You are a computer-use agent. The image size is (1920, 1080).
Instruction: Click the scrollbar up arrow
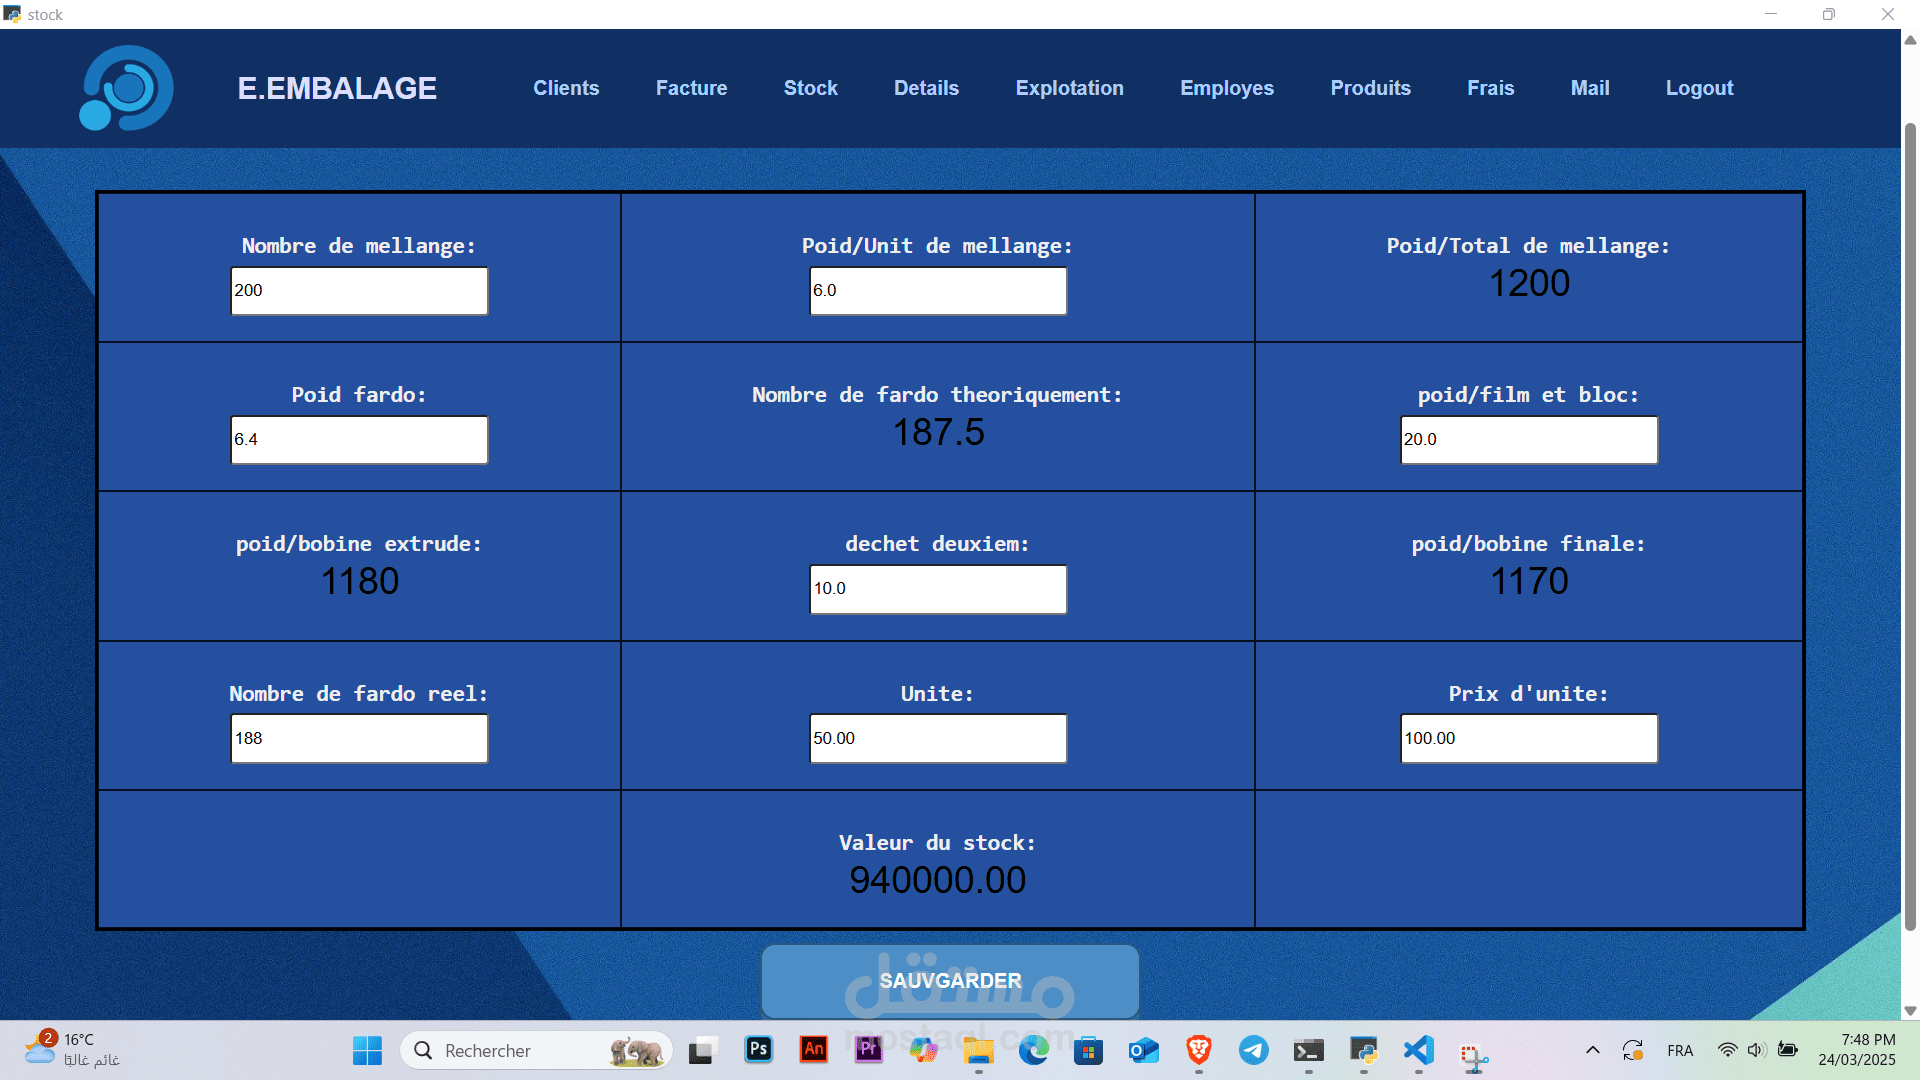1910,40
